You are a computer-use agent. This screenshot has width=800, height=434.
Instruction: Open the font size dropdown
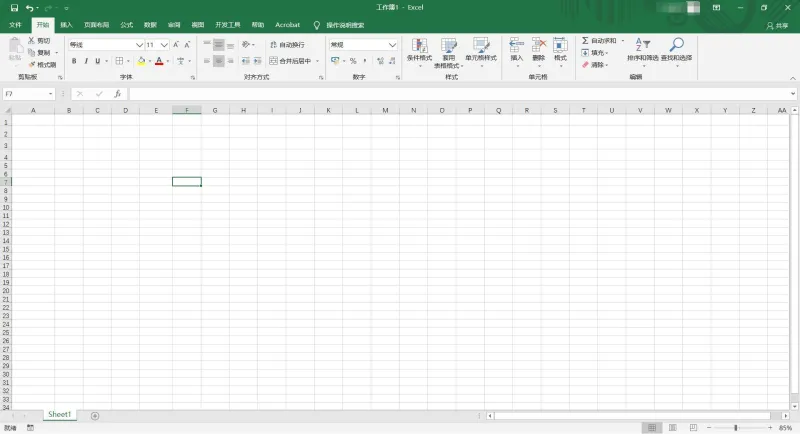click(x=164, y=45)
